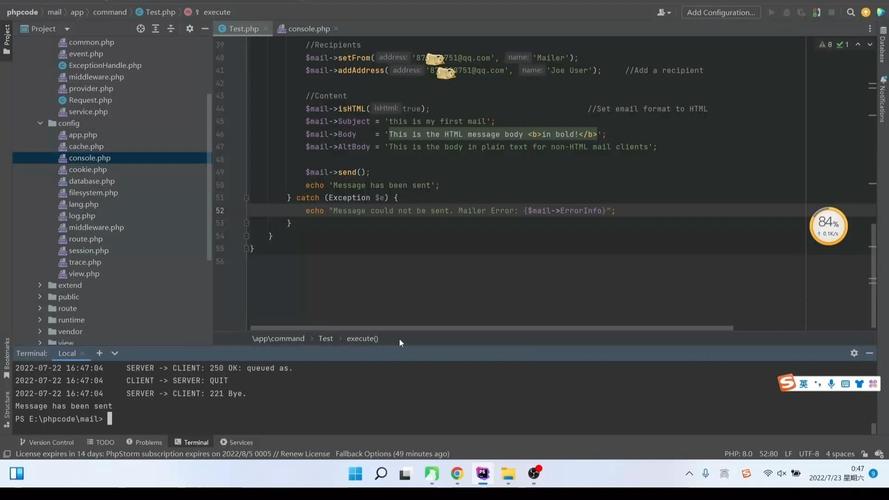Click the floating 84% performance circle
Screen dimensions: 889x500
(x=828, y=226)
